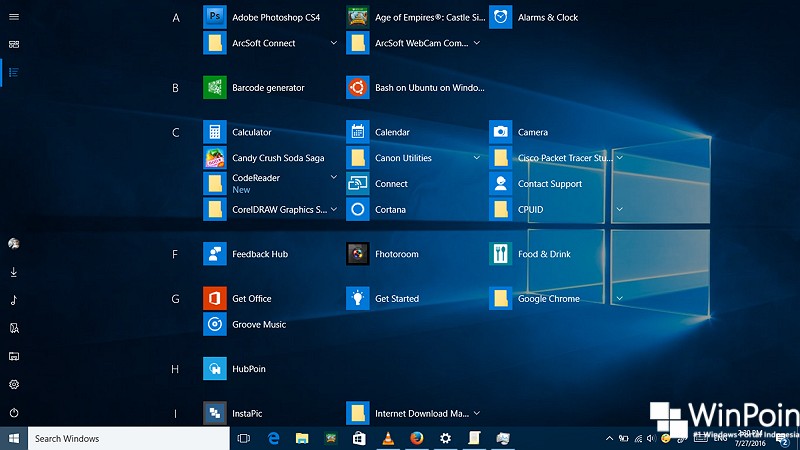Viewport: 800px width, 450px height.
Task: Expand the CodeReader folder
Action: 334,177
